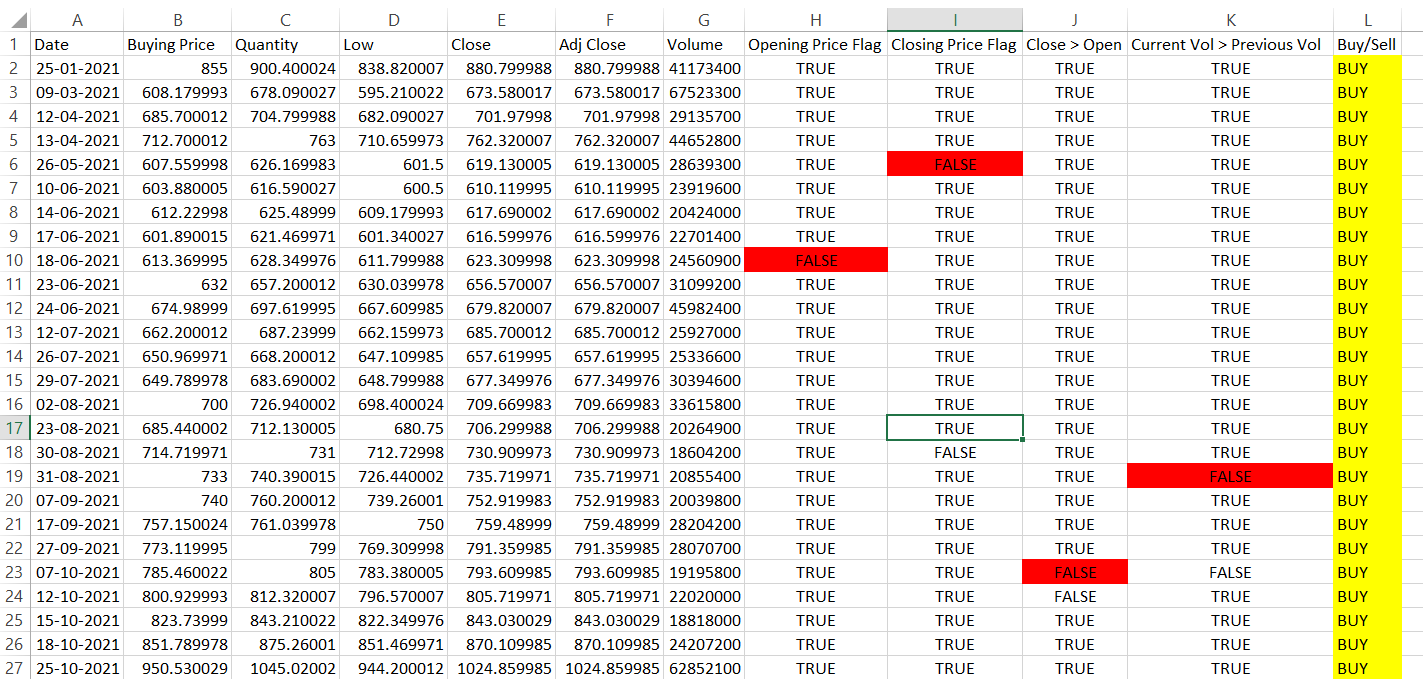Select column L header

coord(1366,19)
